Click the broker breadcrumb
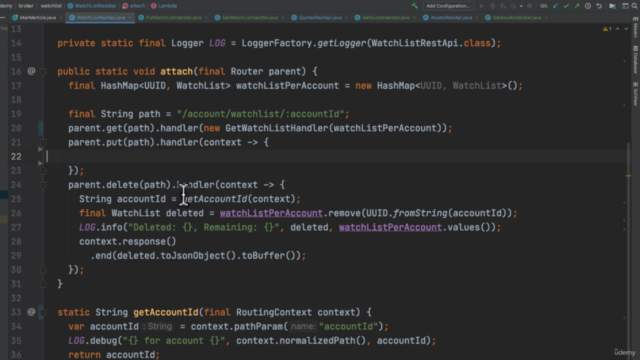The image size is (640, 360). click(26, 6)
